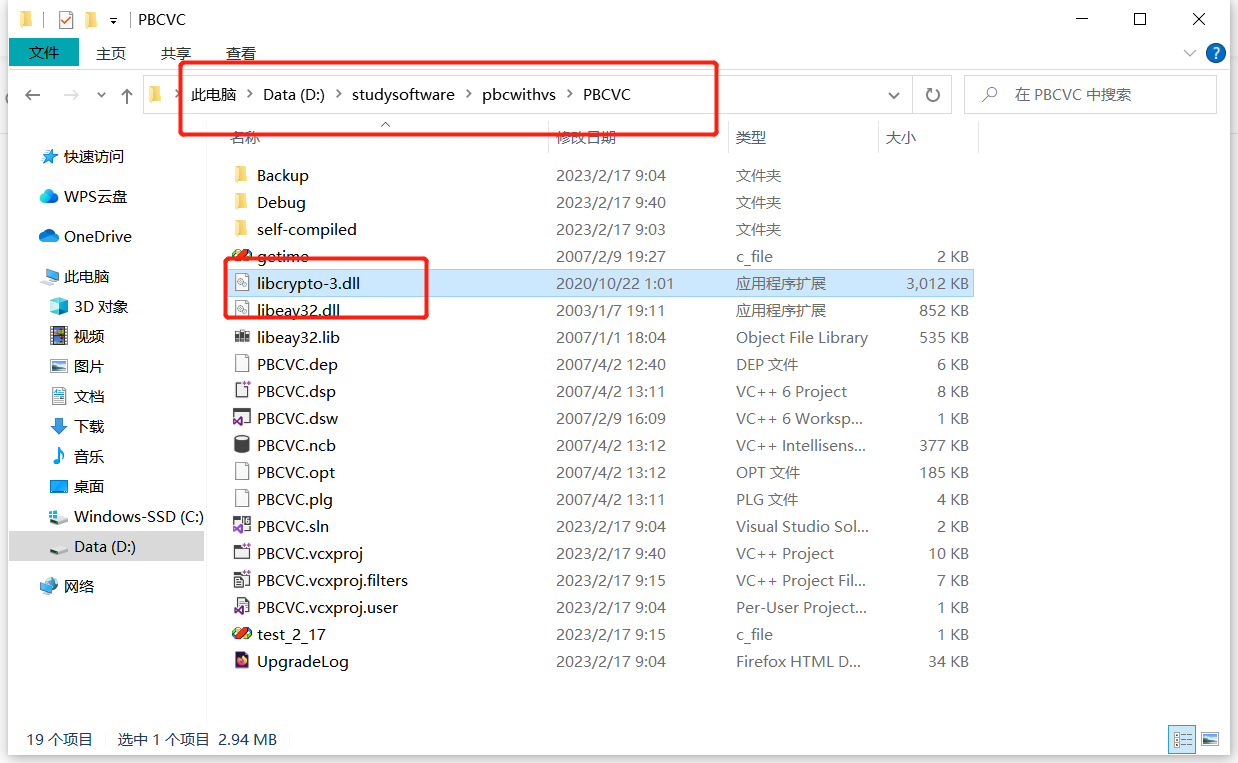The image size is (1238, 763).
Task: Refresh the folder view
Action: point(932,94)
